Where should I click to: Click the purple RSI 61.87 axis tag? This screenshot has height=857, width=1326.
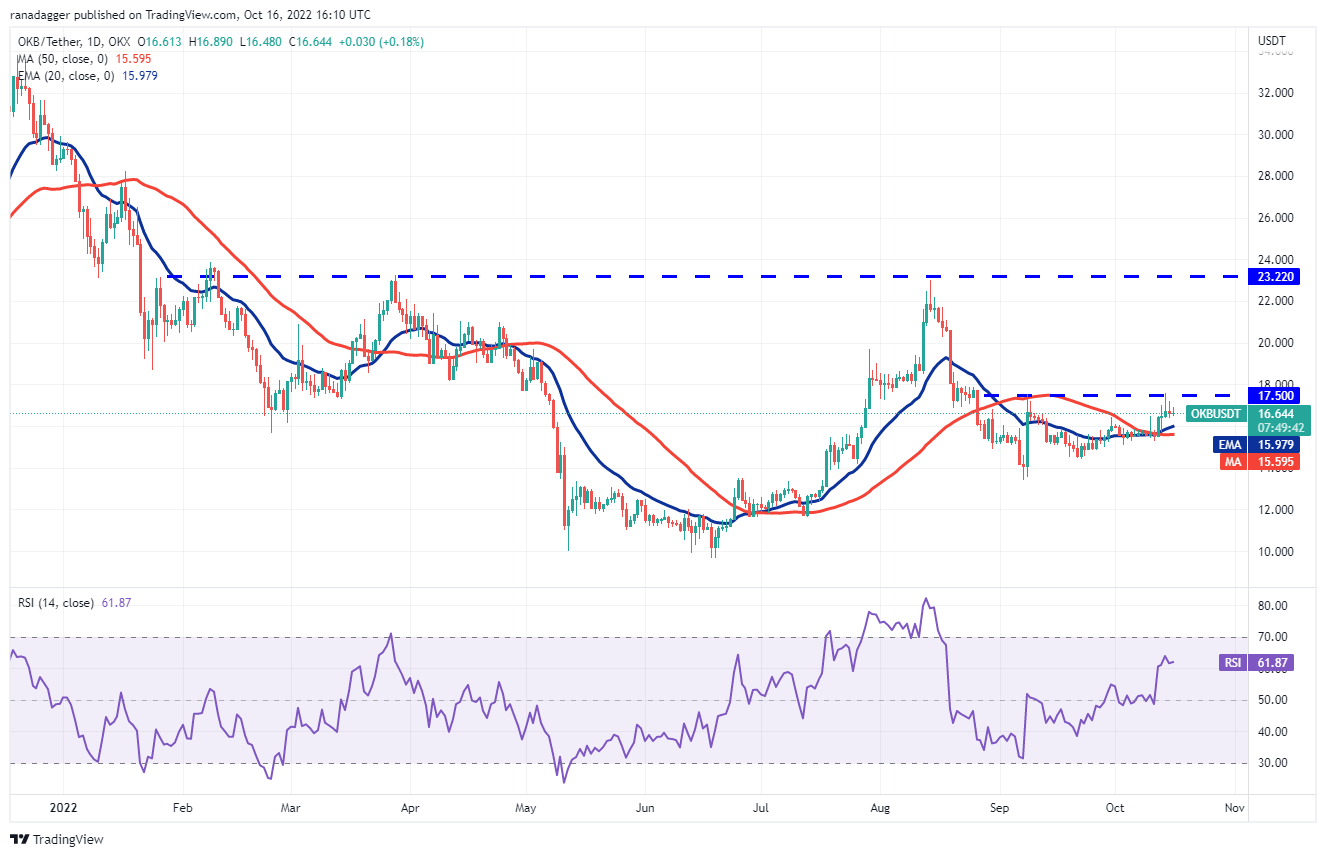[x=1232, y=662]
